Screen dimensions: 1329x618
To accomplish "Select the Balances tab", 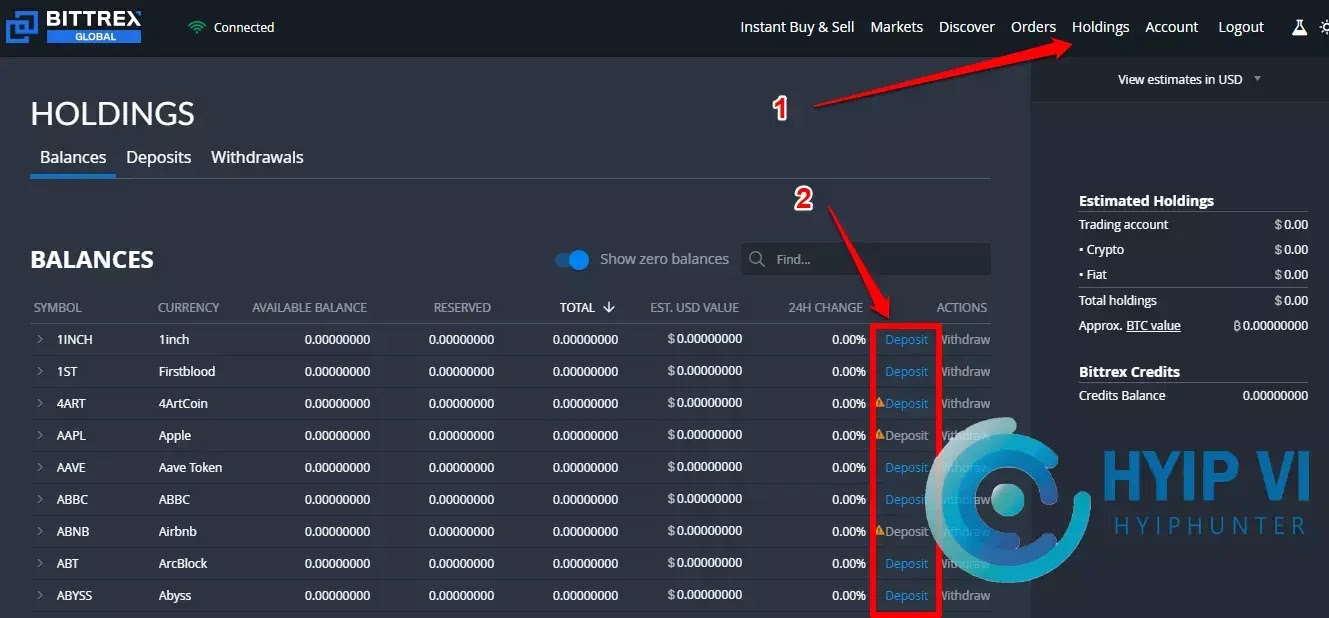I will (73, 157).
